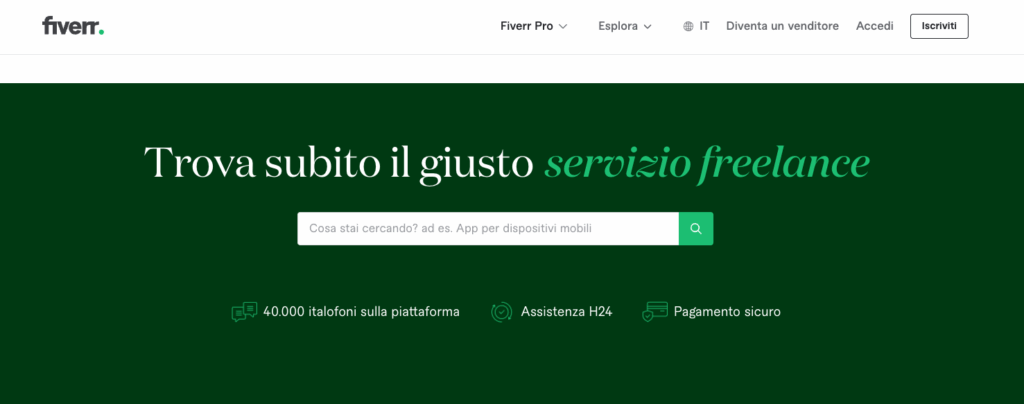Open the Diventa un venditore link
The width and height of the screenshot is (1024, 404).
[x=782, y=26]
